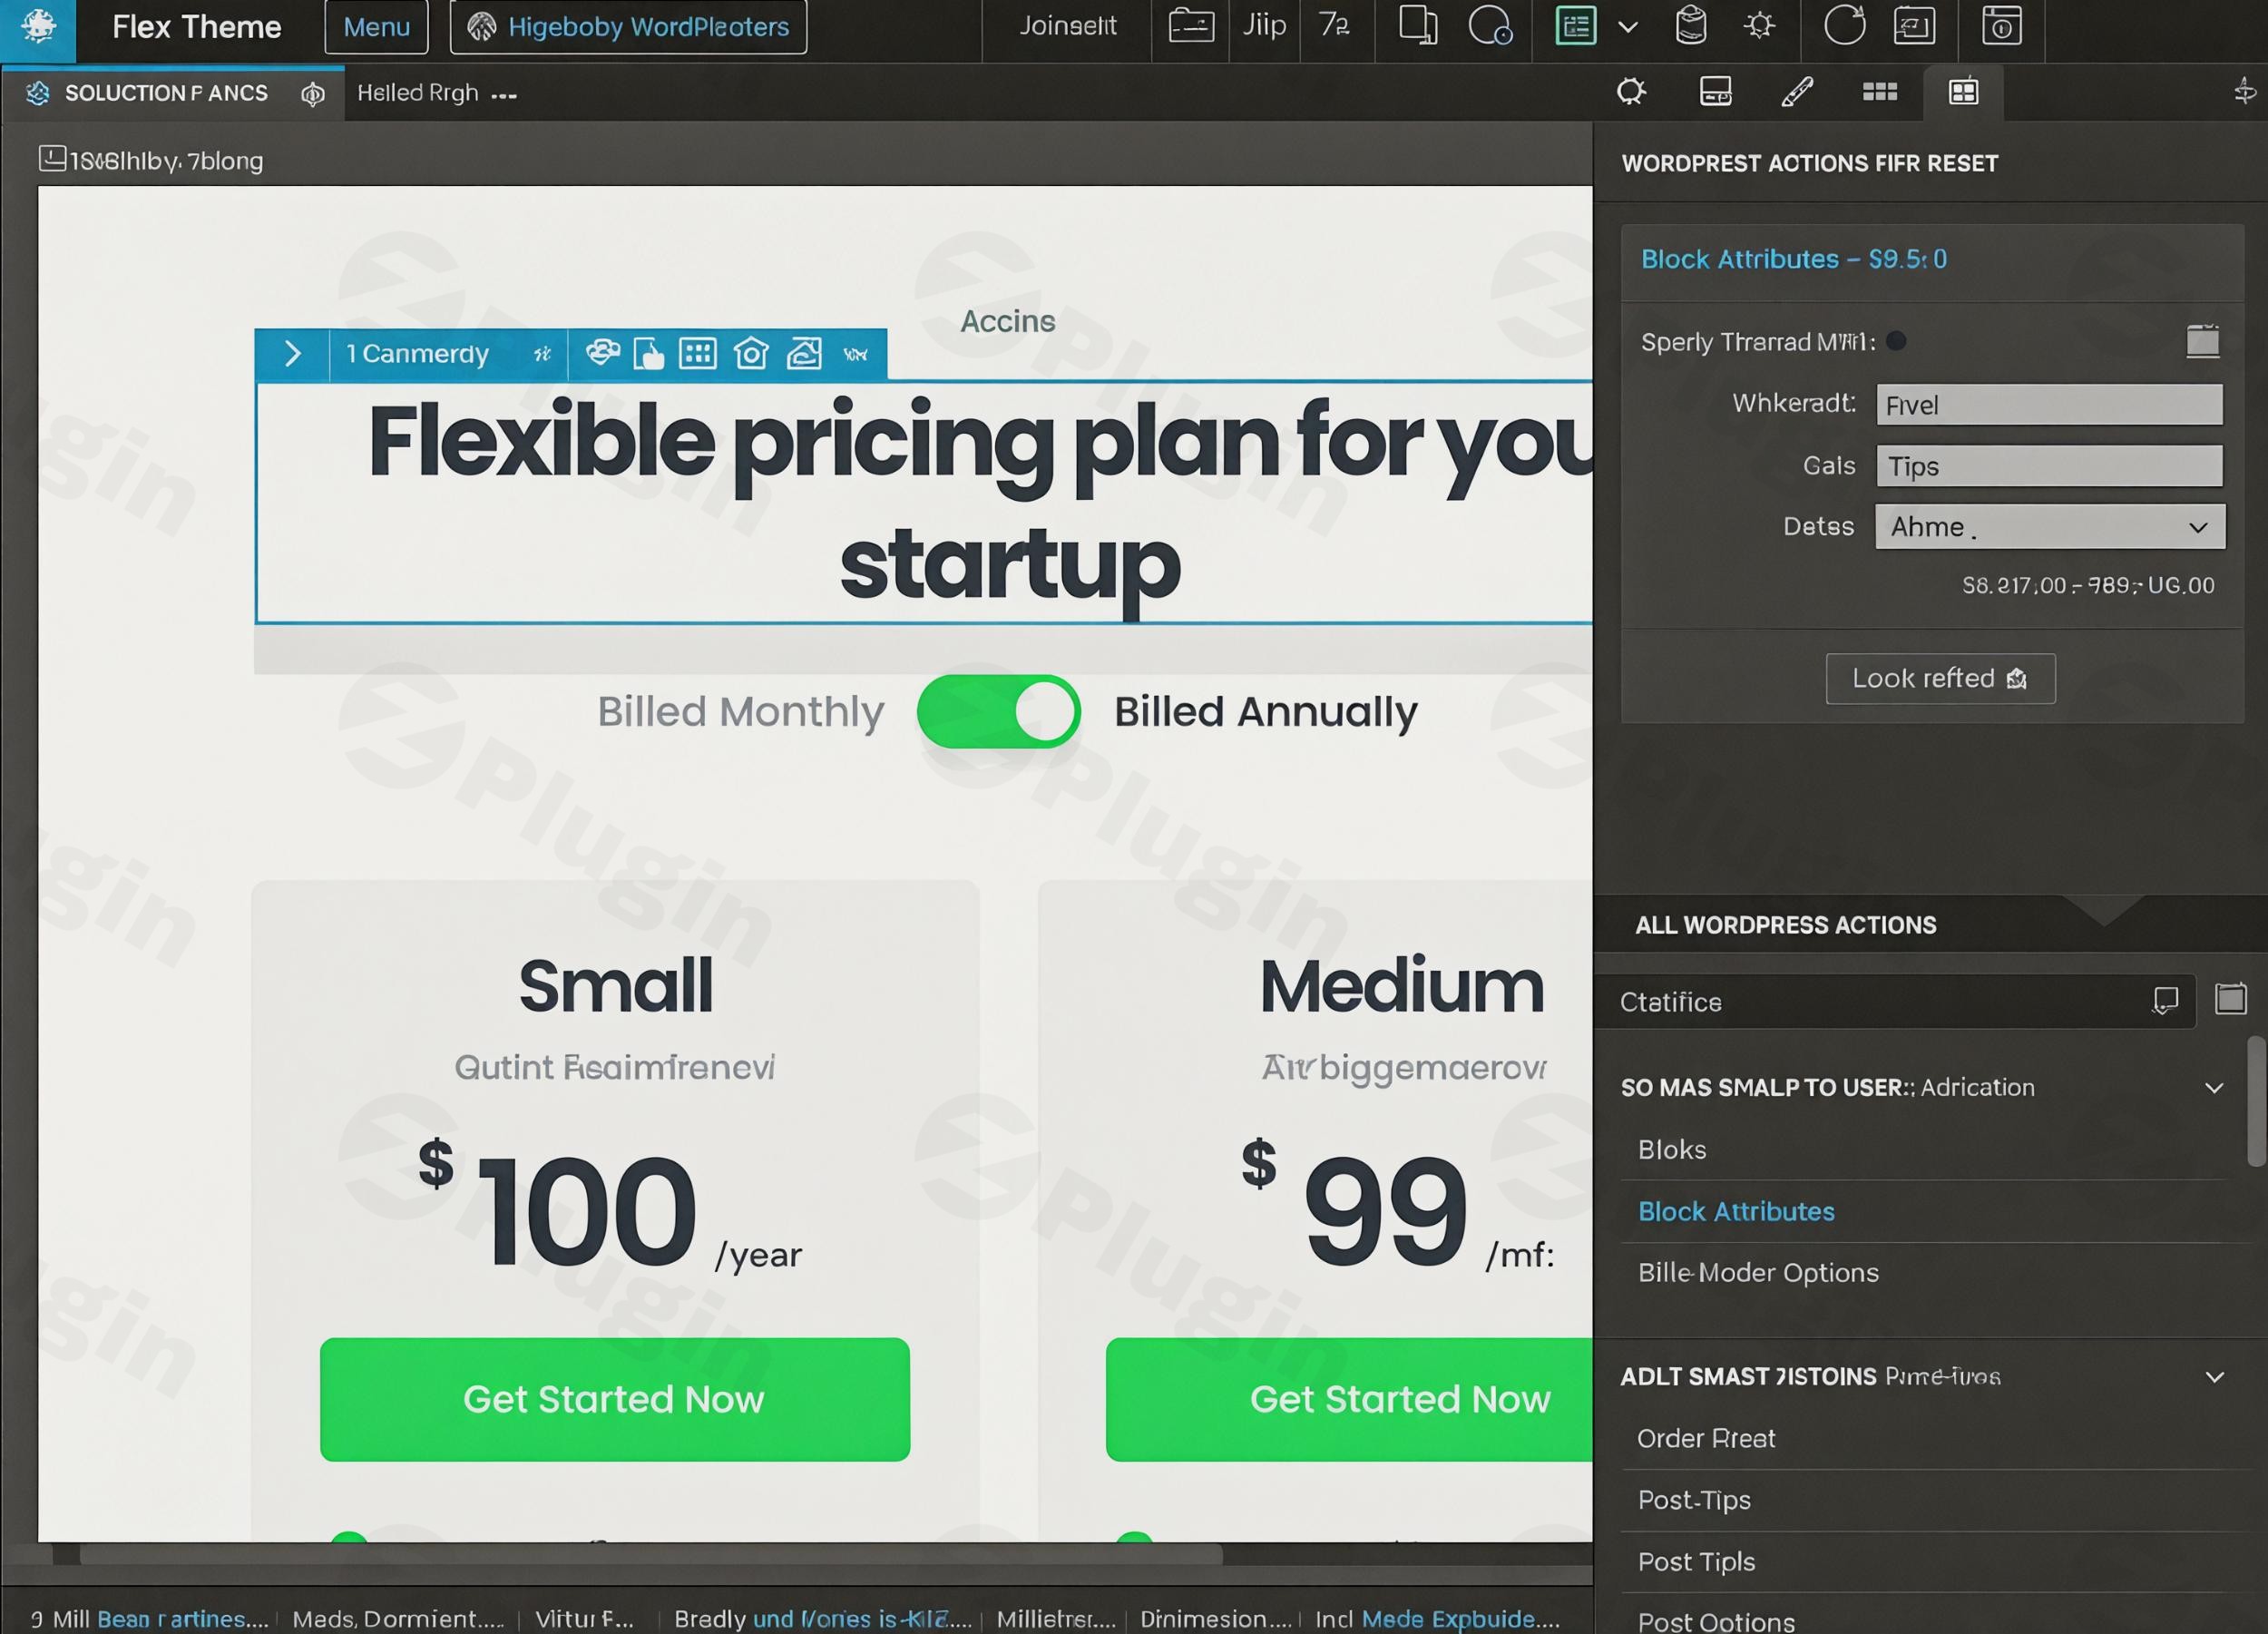Image resolution: width=2268 pixels, height=1634 pixels.
Task: Select Block Attributes in actions list
Action: point(1736,1212)
